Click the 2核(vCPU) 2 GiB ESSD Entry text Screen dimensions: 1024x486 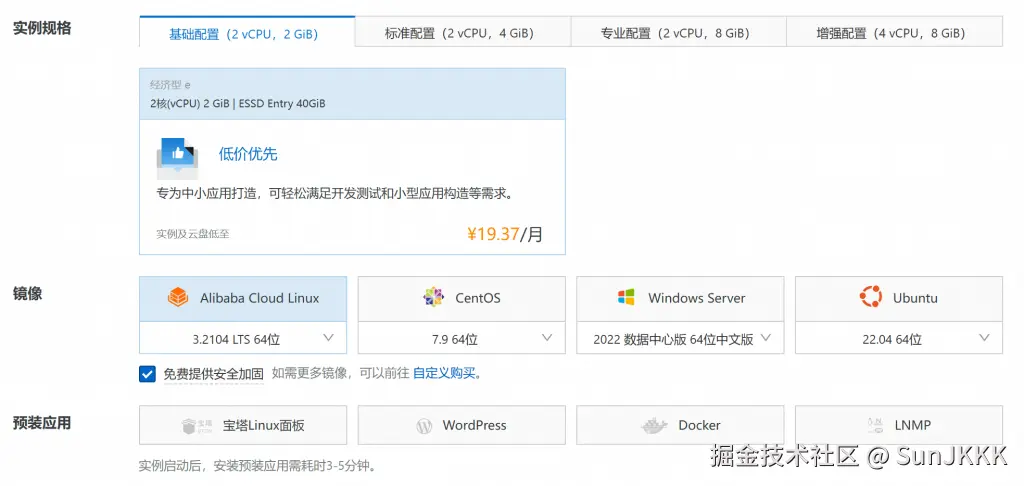click(x=237, y=103)
